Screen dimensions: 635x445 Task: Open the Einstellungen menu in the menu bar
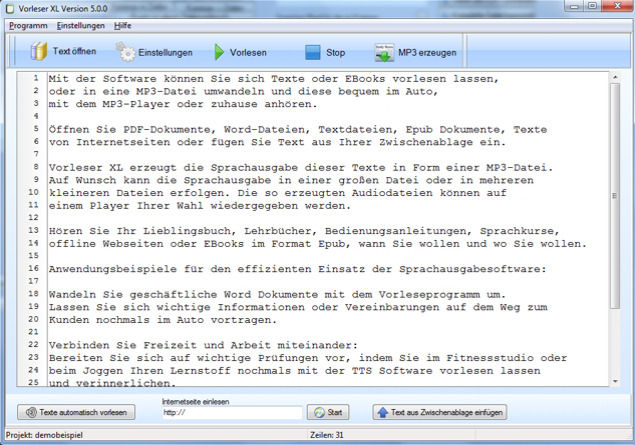click(81, 26)
